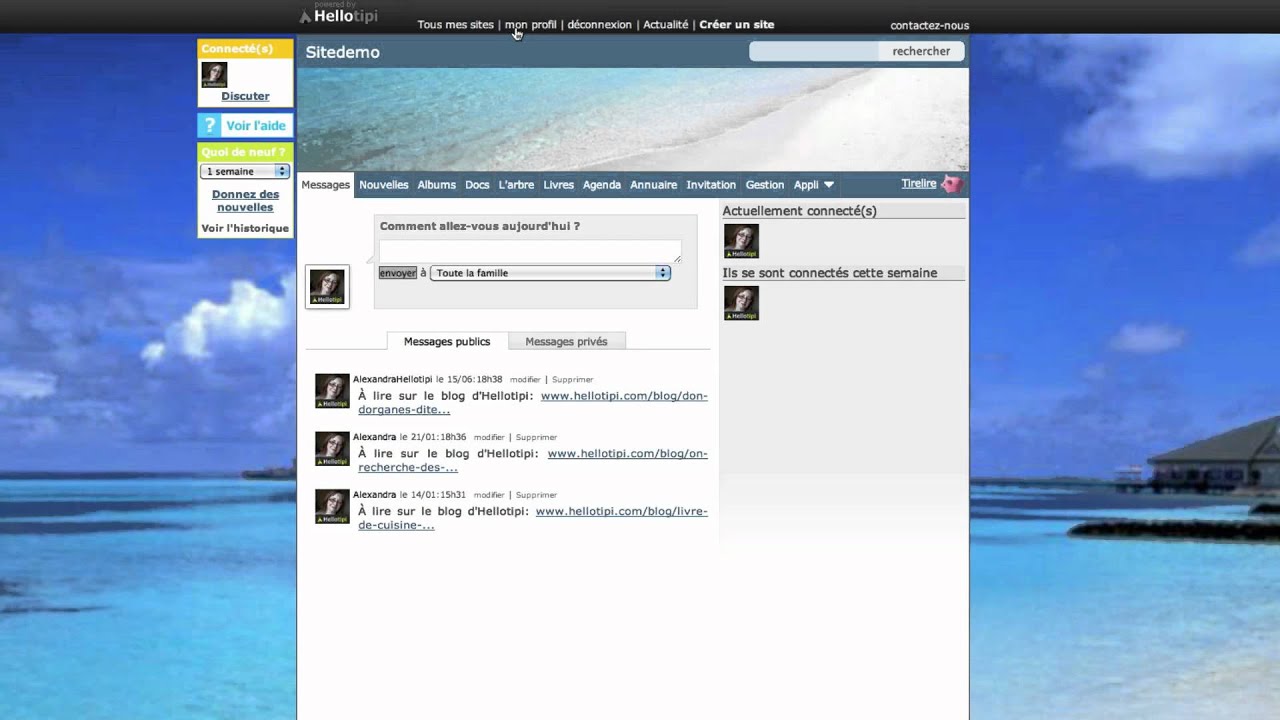
Task: Click in the search input field
Action: [814, 51]
